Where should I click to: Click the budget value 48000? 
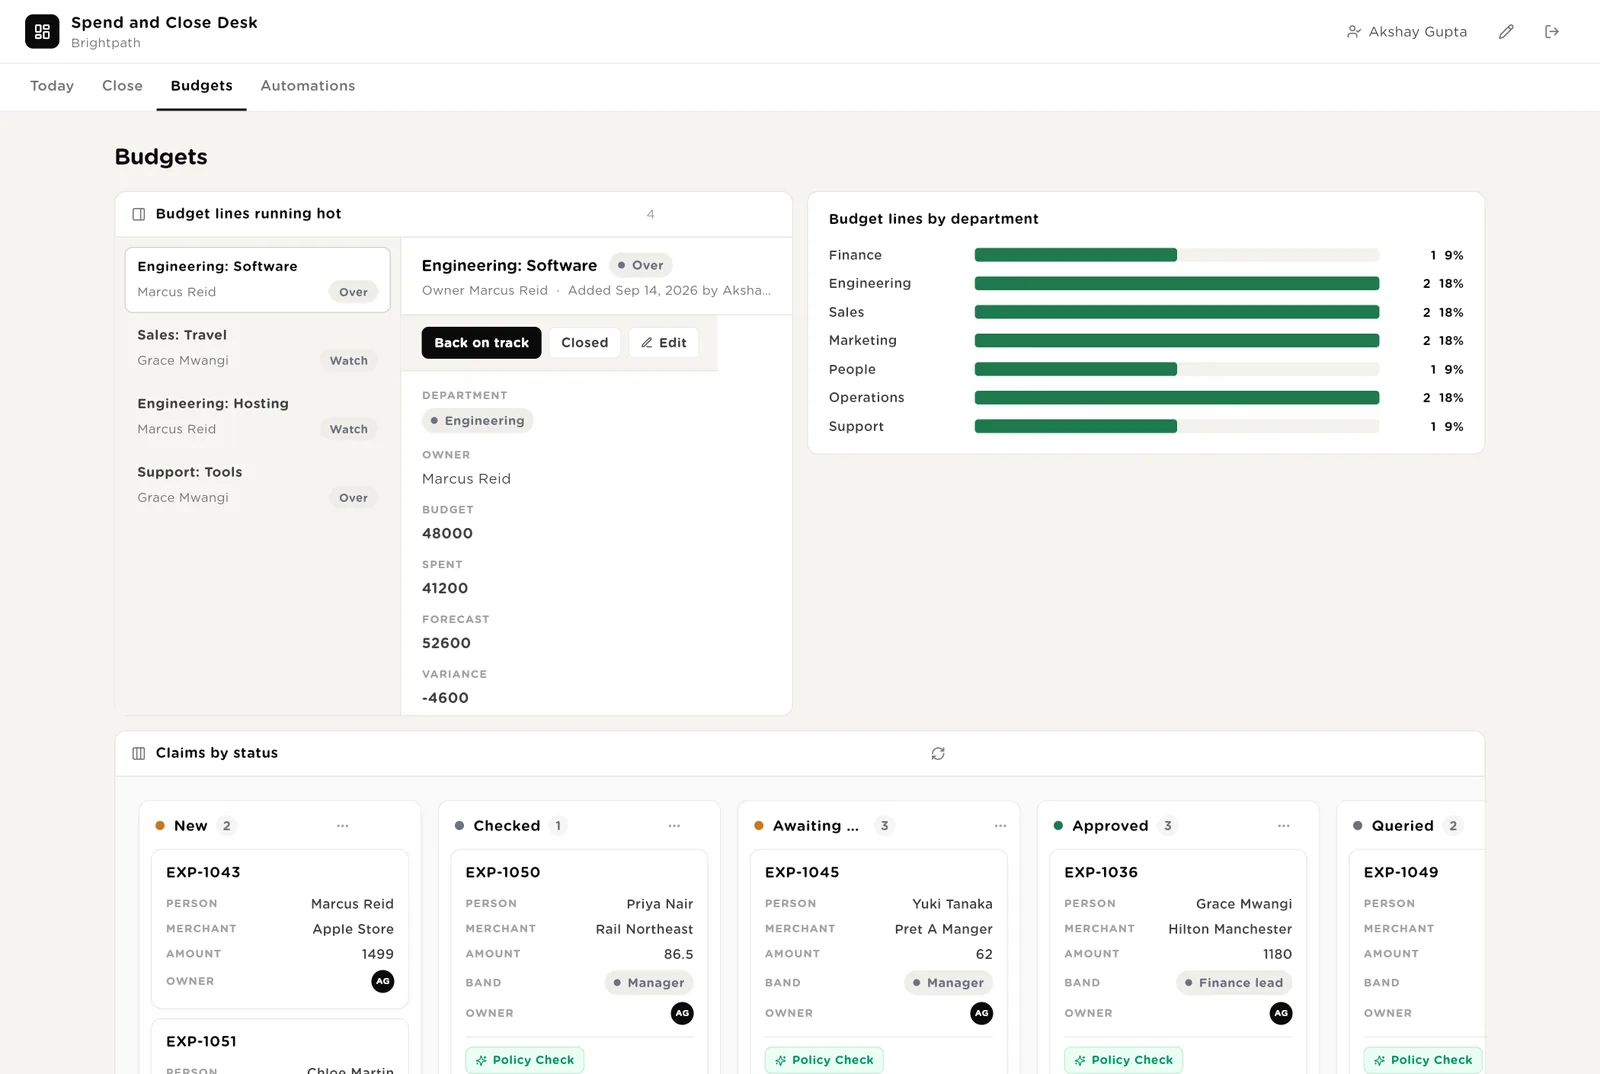(x=447, y=534)
